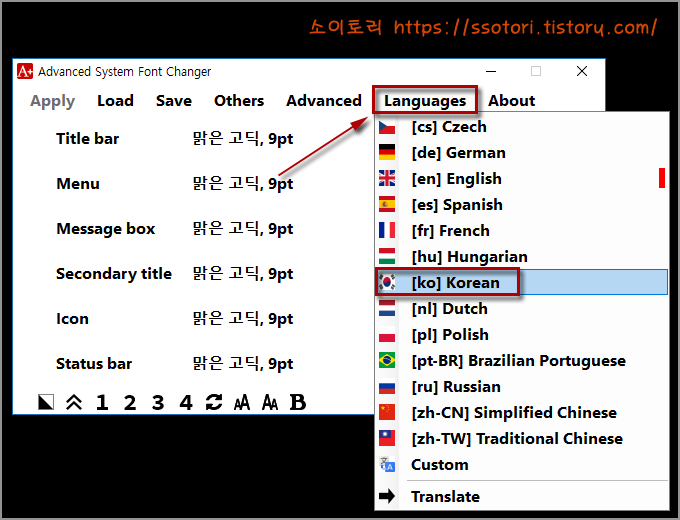The height and width of the screenshot is (520, 680).
Task: Open the Load menu
Action: coord(115,101)
